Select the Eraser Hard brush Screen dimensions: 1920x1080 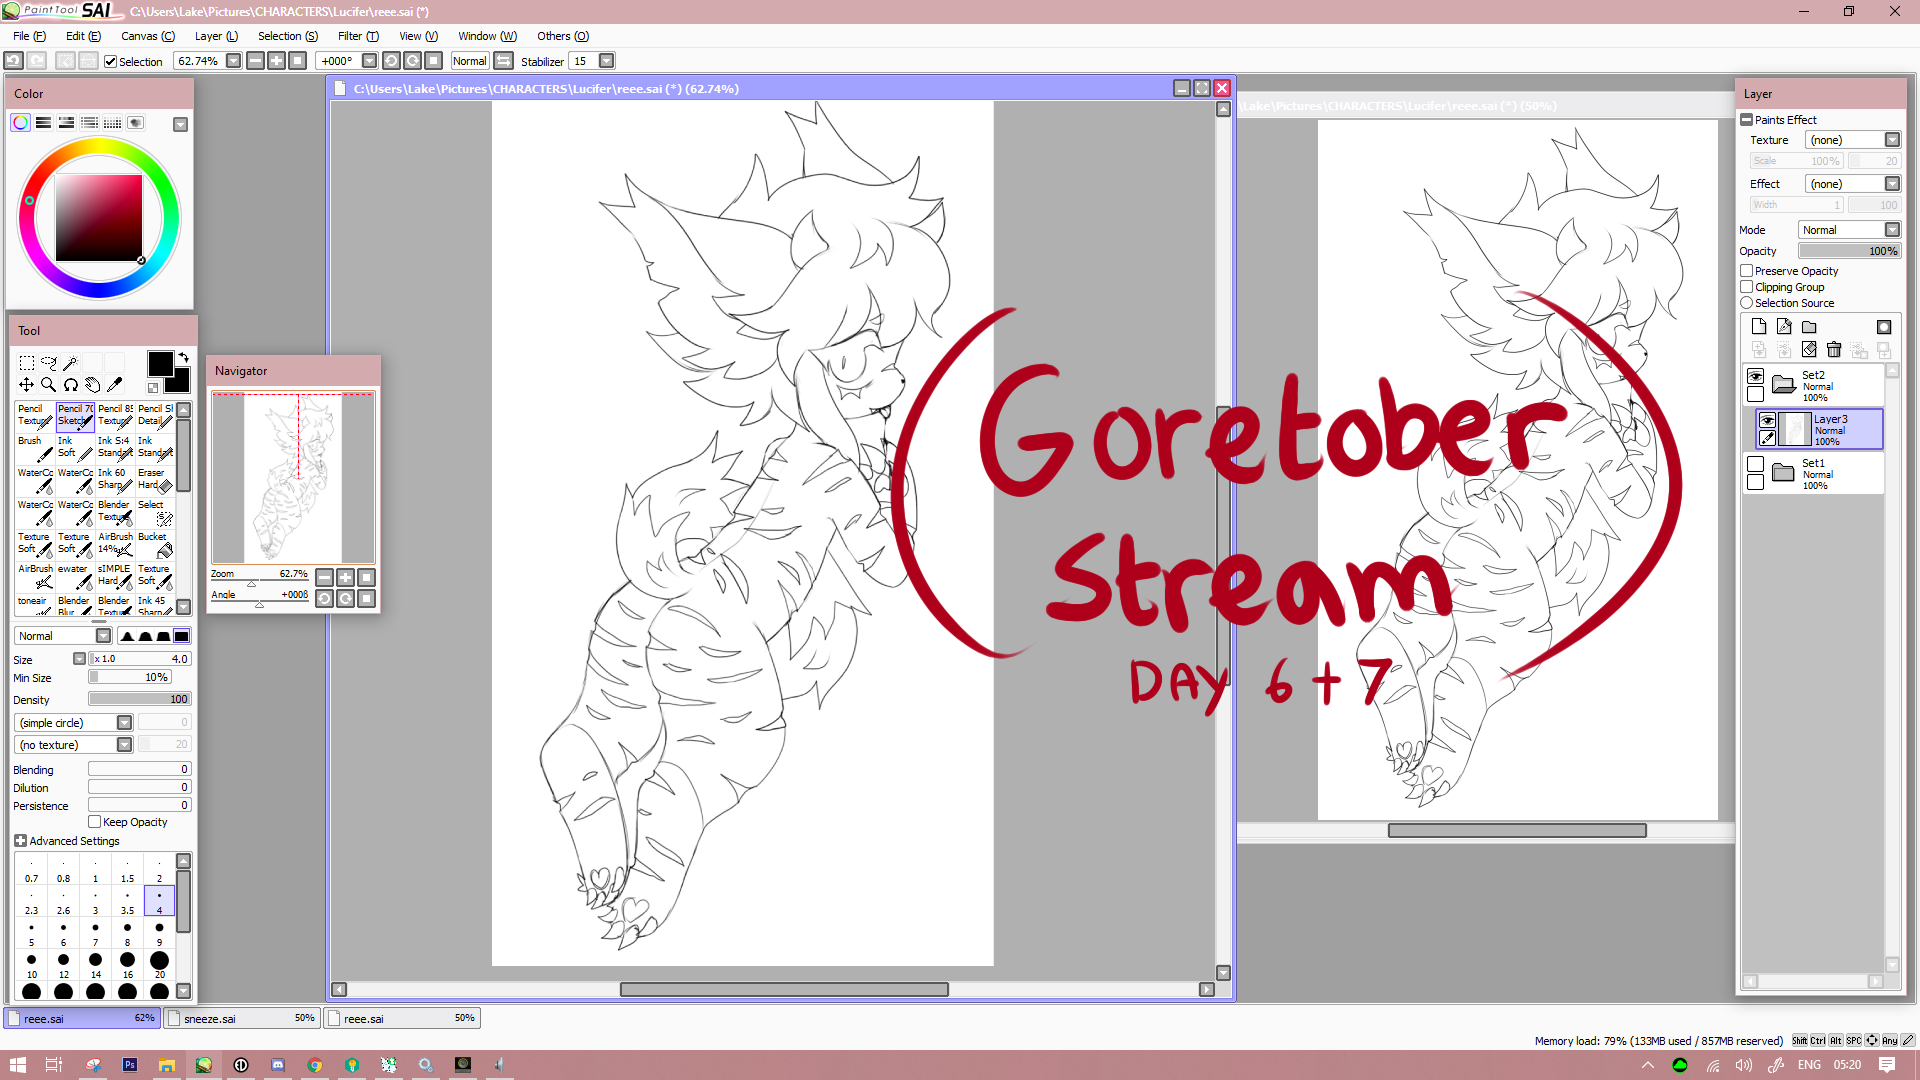tap(155, 480)
